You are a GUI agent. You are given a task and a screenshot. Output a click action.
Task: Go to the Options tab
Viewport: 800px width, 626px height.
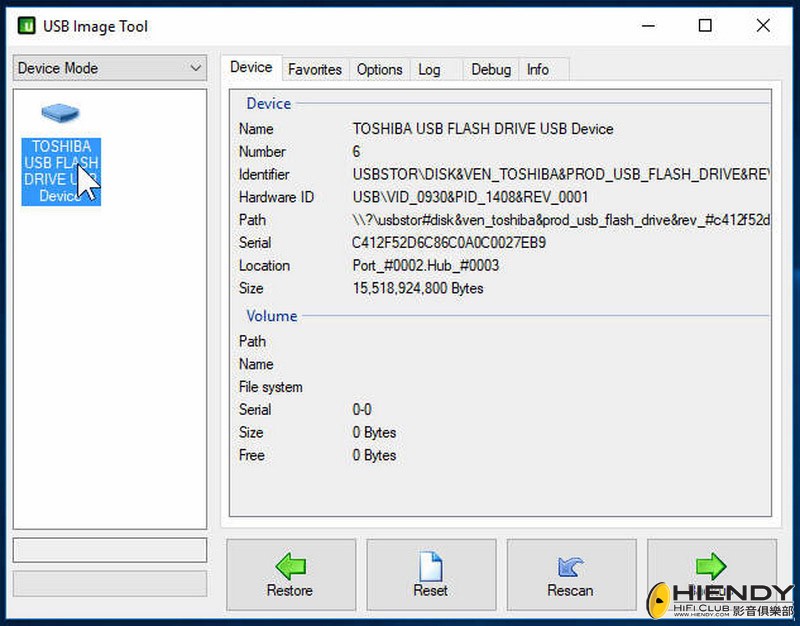tap(379, 70)
